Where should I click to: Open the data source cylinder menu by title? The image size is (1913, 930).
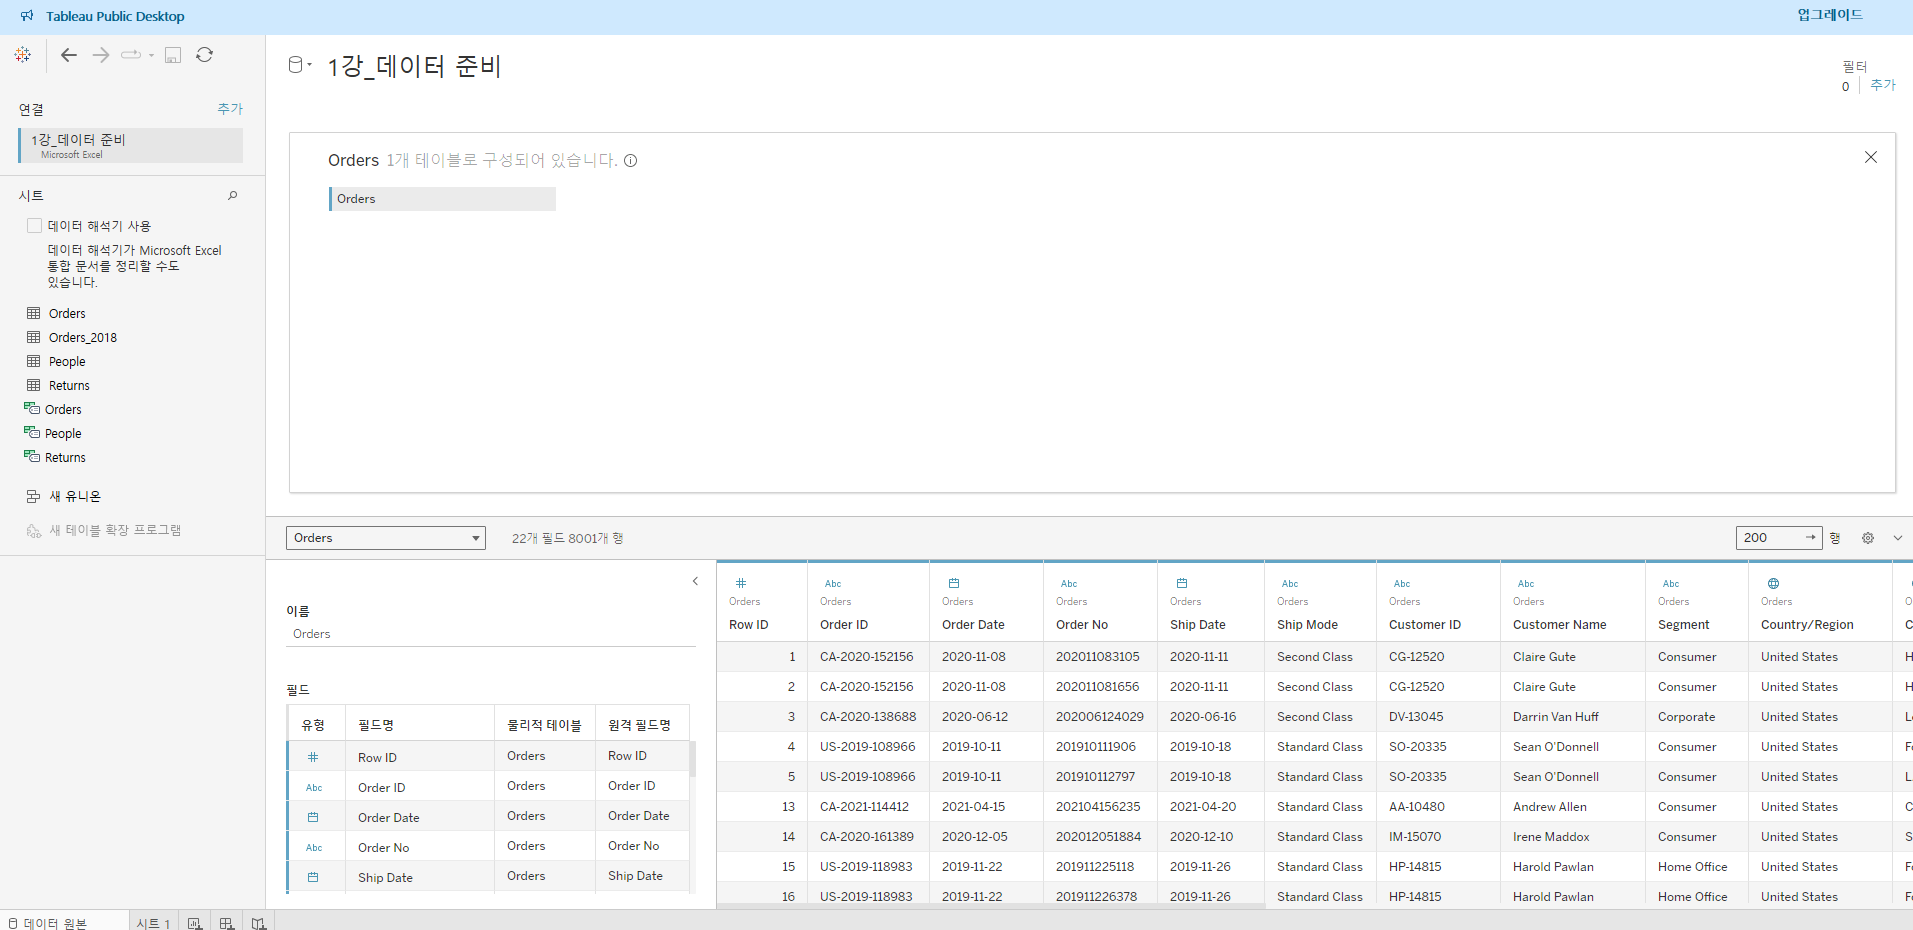[x=298, y=66]
